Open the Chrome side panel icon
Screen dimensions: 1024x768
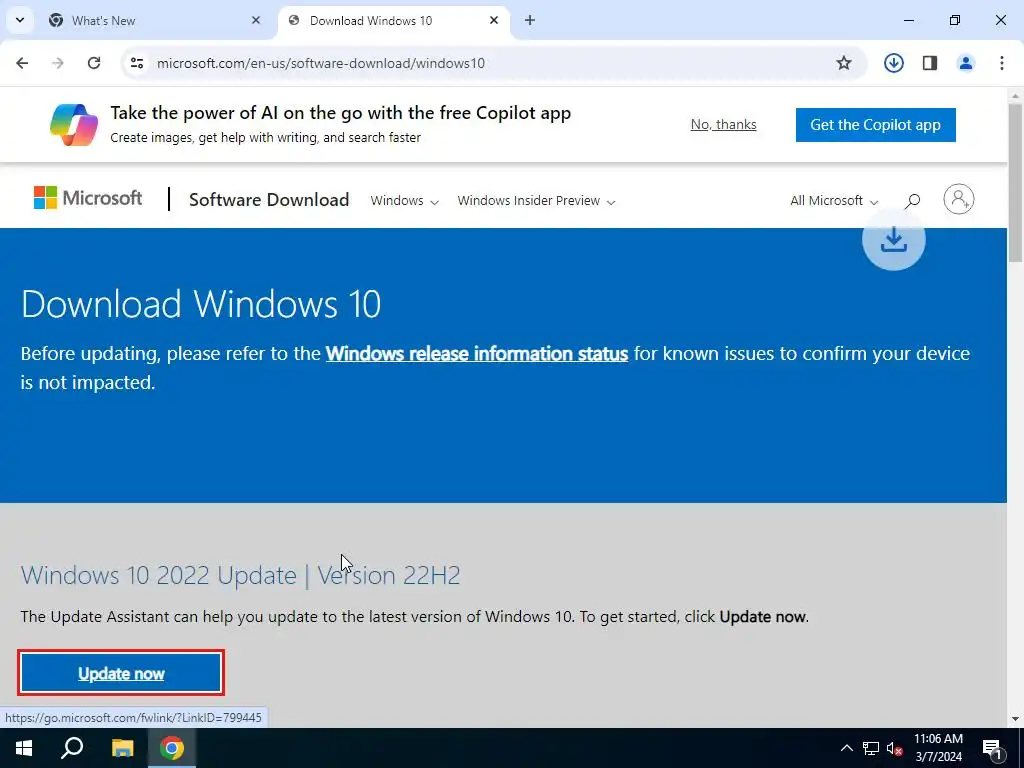click(x=930, y=63)
